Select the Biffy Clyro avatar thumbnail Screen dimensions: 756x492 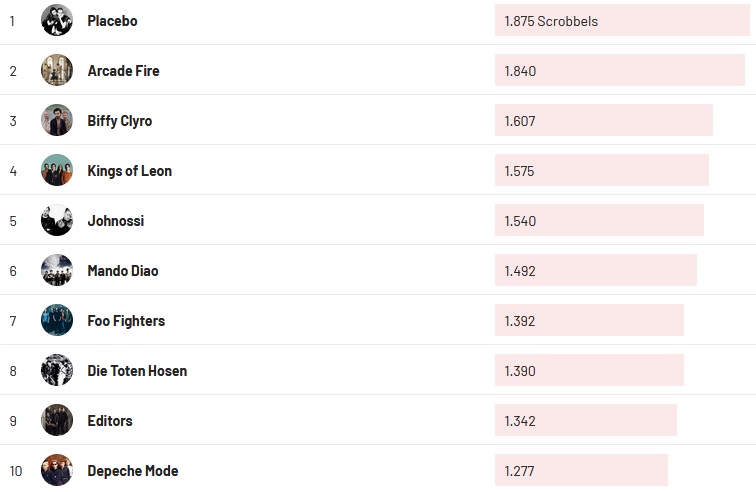(x=57, y=120)
